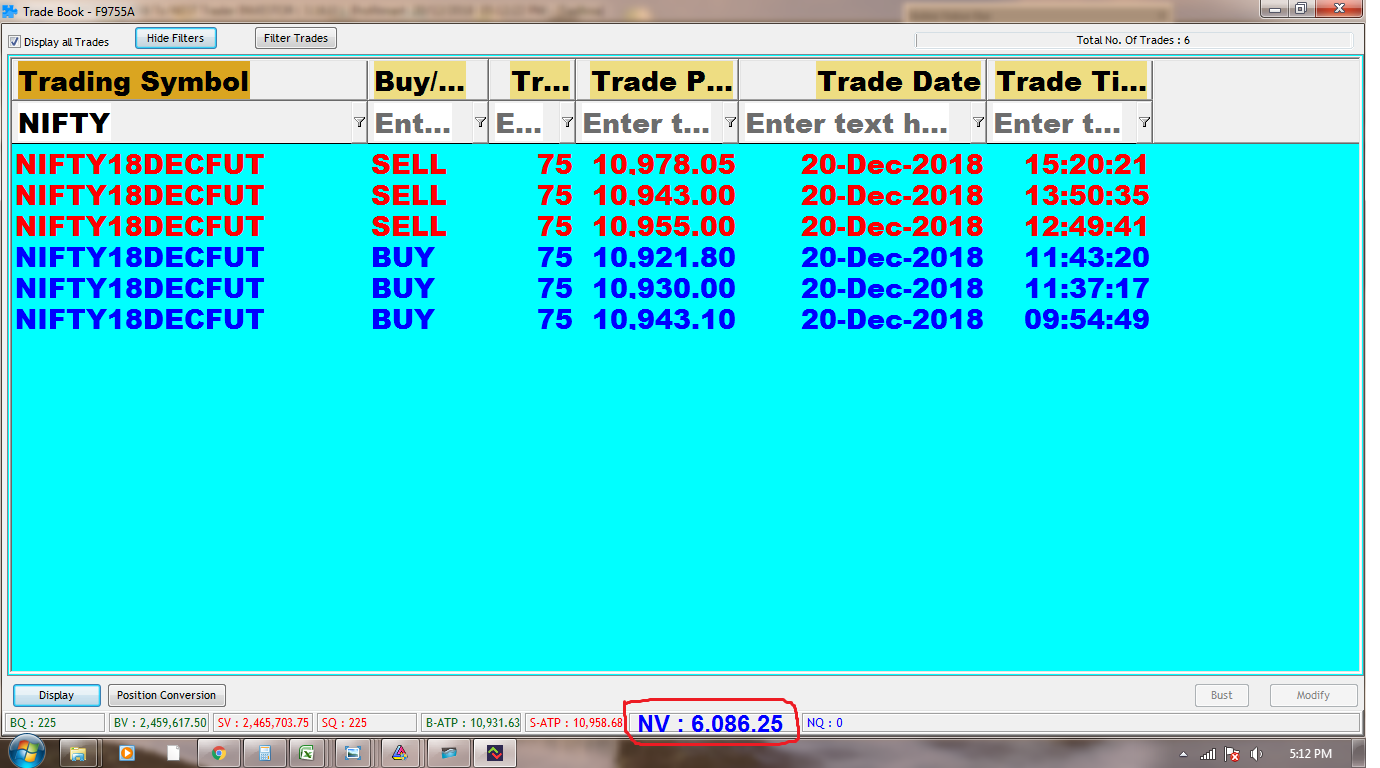This screenshot has height=768, width=1380.
Task: Click the Trade Price filter text field
Action: (x=647, y=123)
